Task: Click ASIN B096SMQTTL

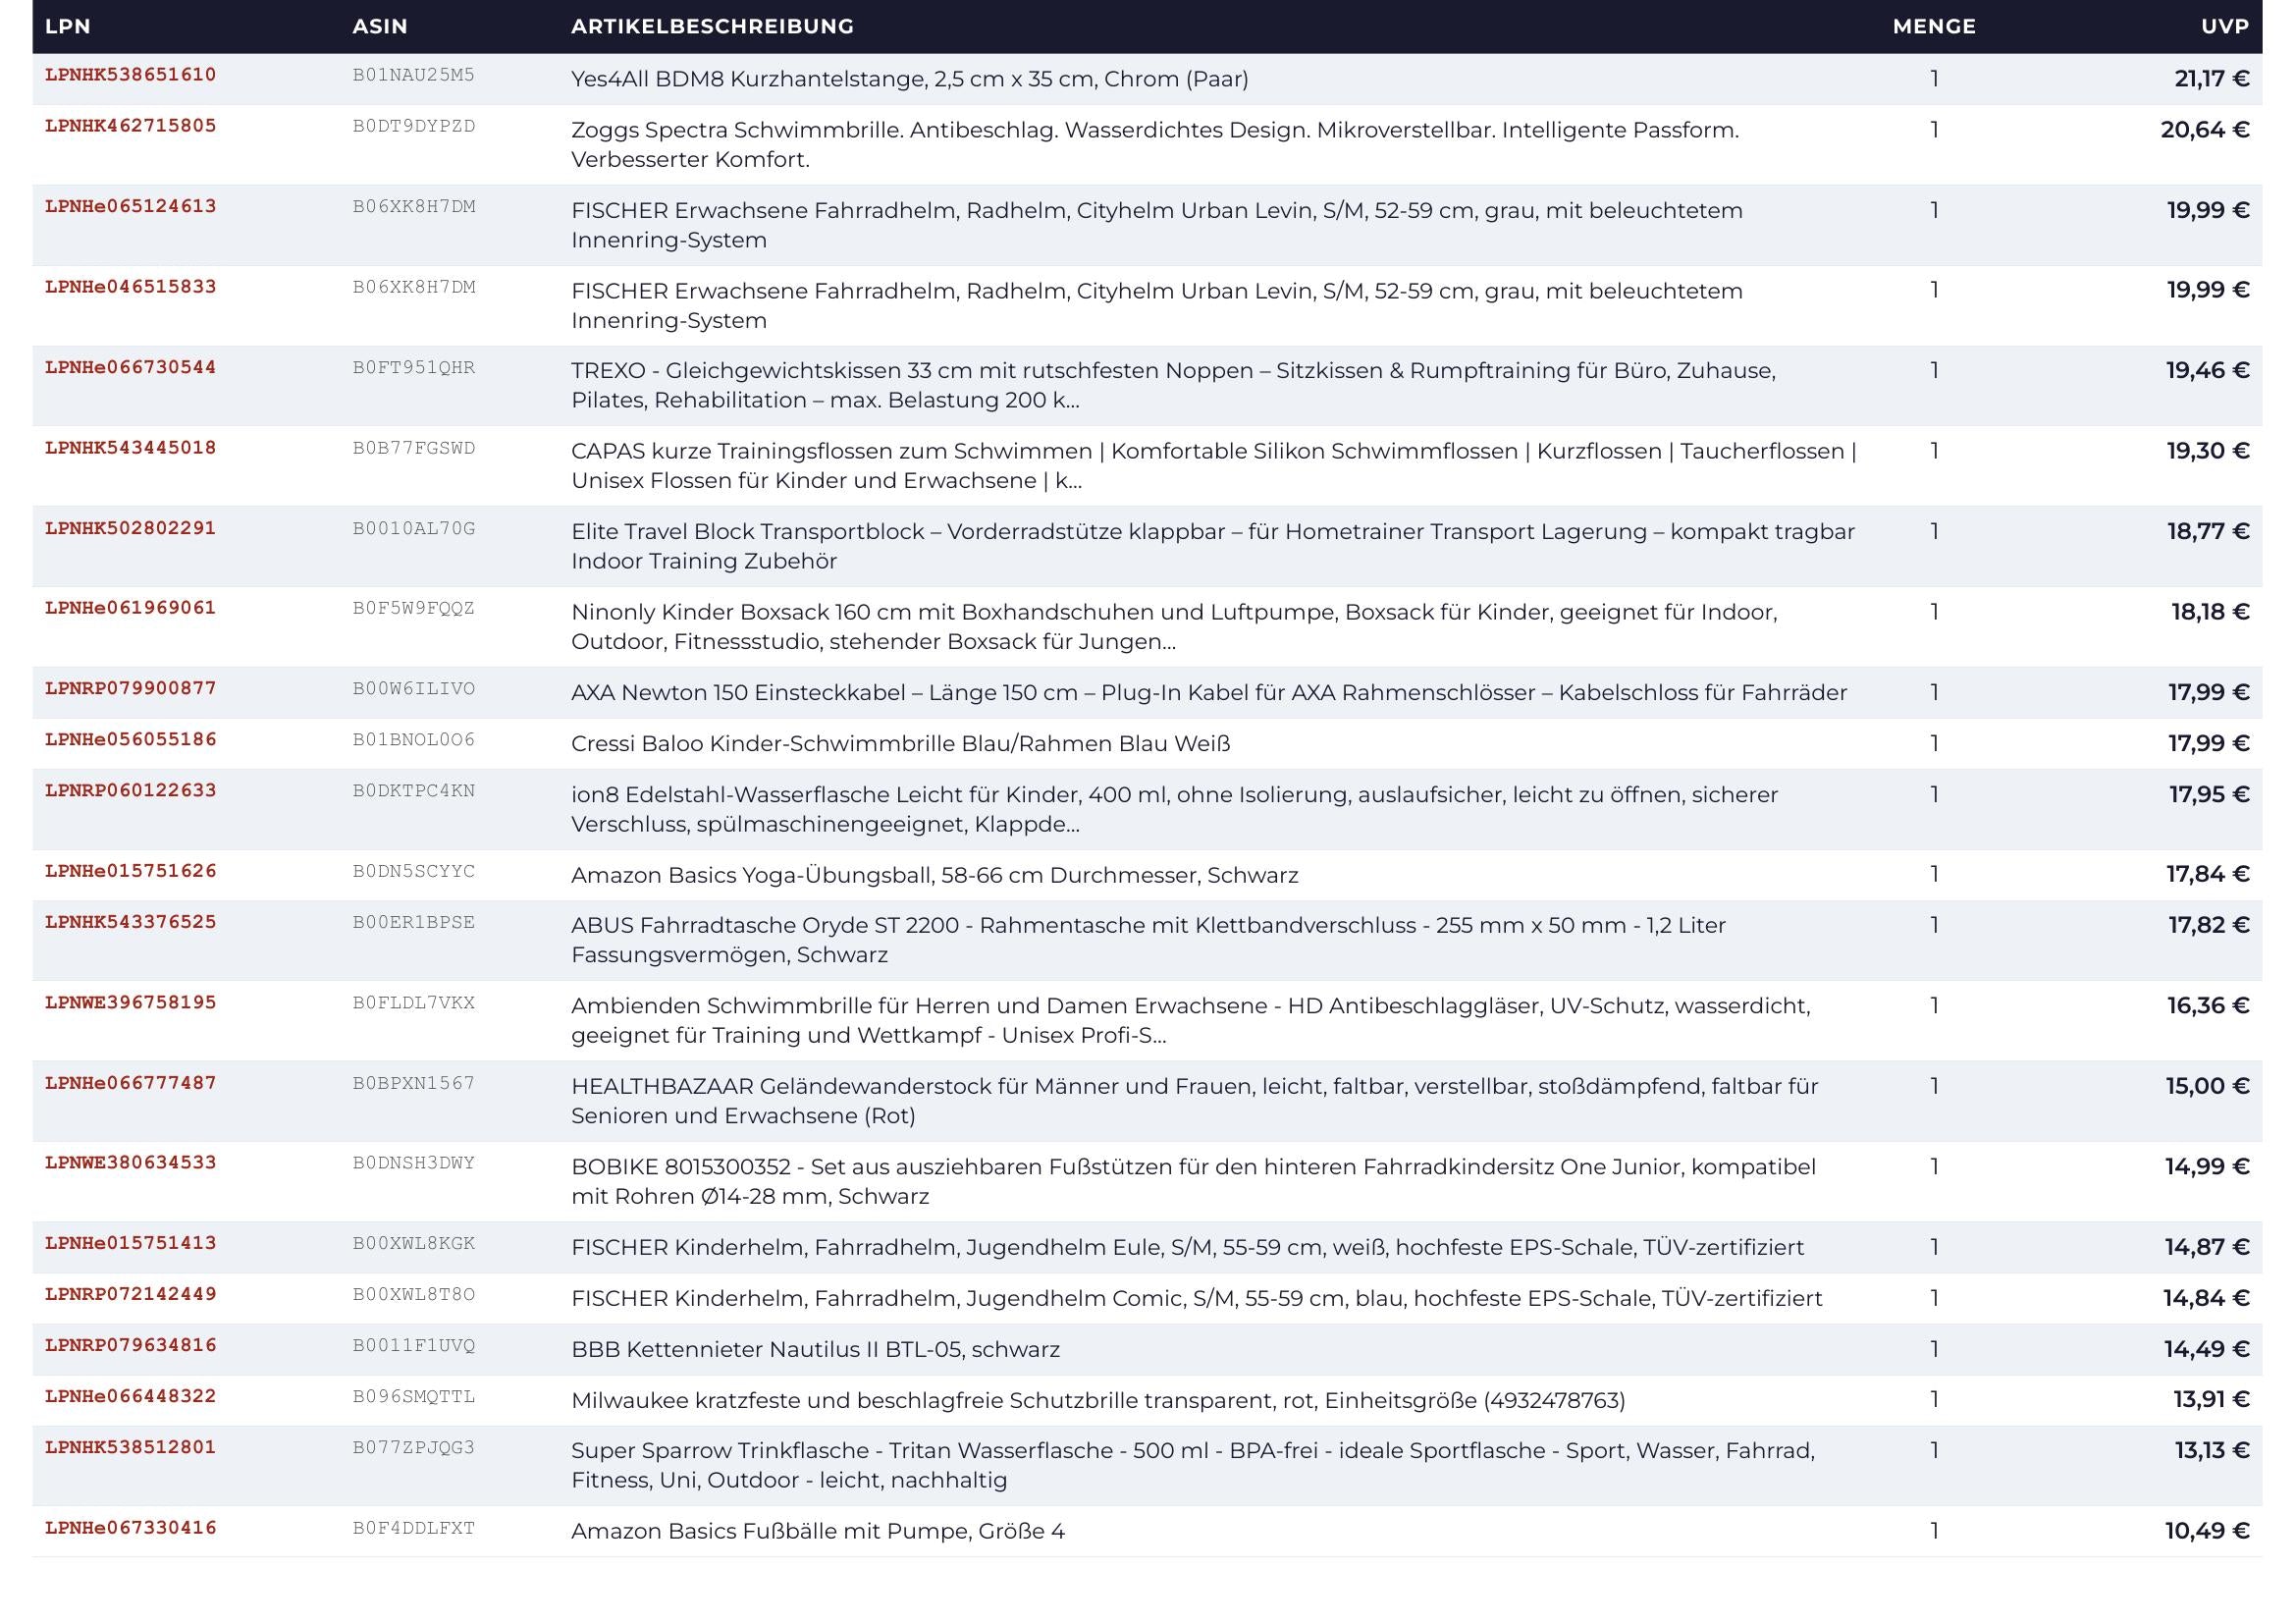Action: (414, 1396)
